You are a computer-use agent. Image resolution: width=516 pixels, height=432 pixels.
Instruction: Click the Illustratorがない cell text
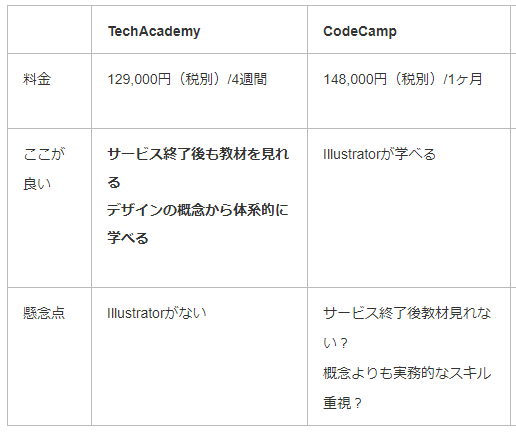point(157,313)
